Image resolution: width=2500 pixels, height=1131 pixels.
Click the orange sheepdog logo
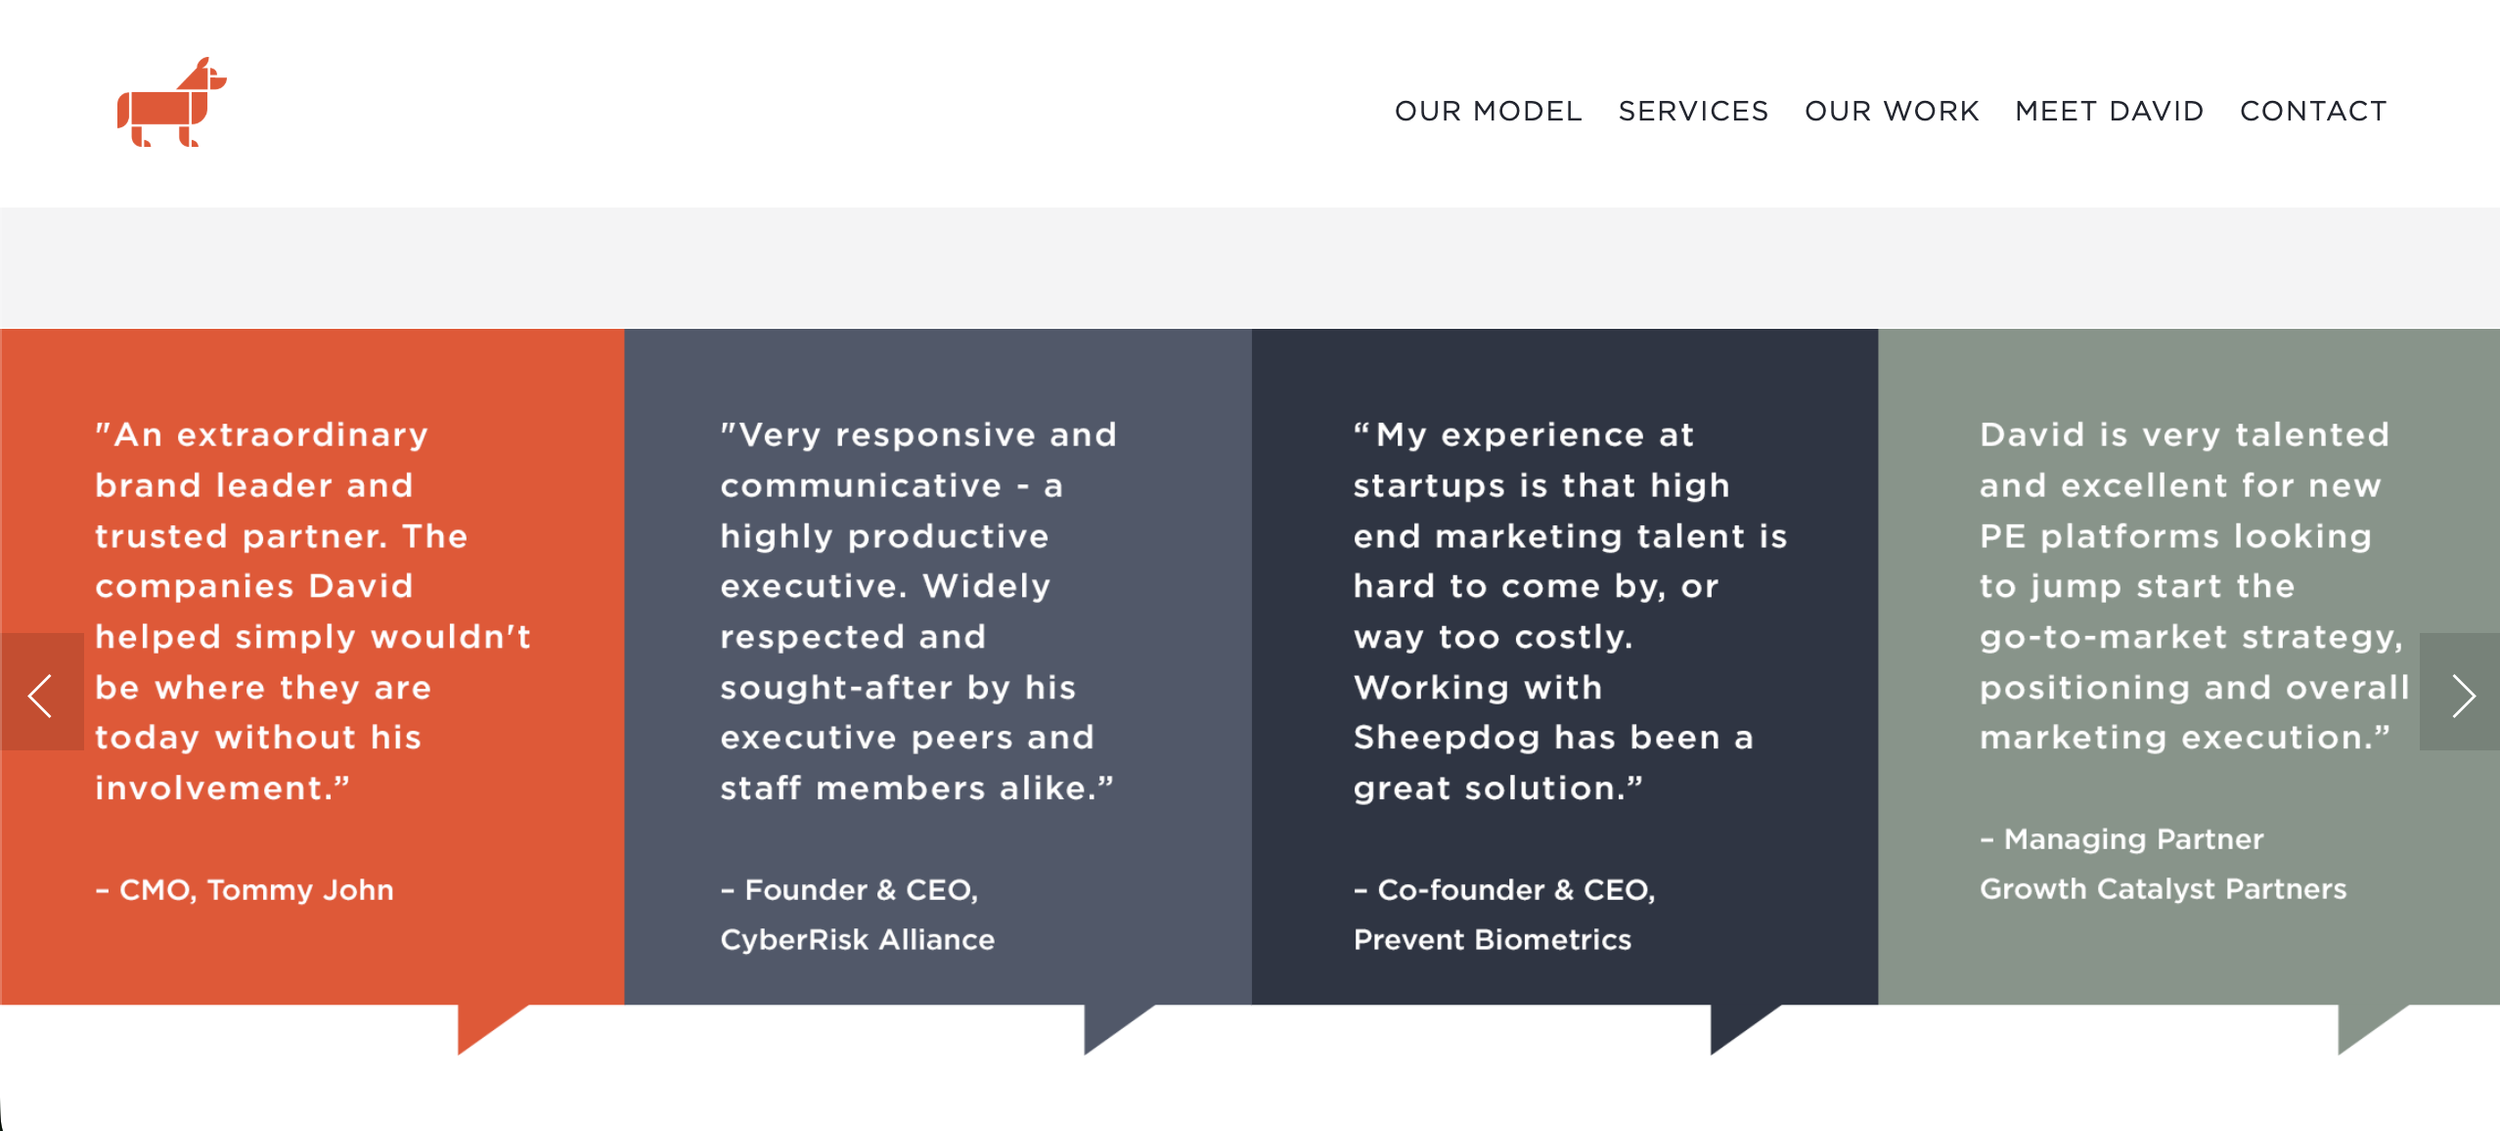point(172,102)
